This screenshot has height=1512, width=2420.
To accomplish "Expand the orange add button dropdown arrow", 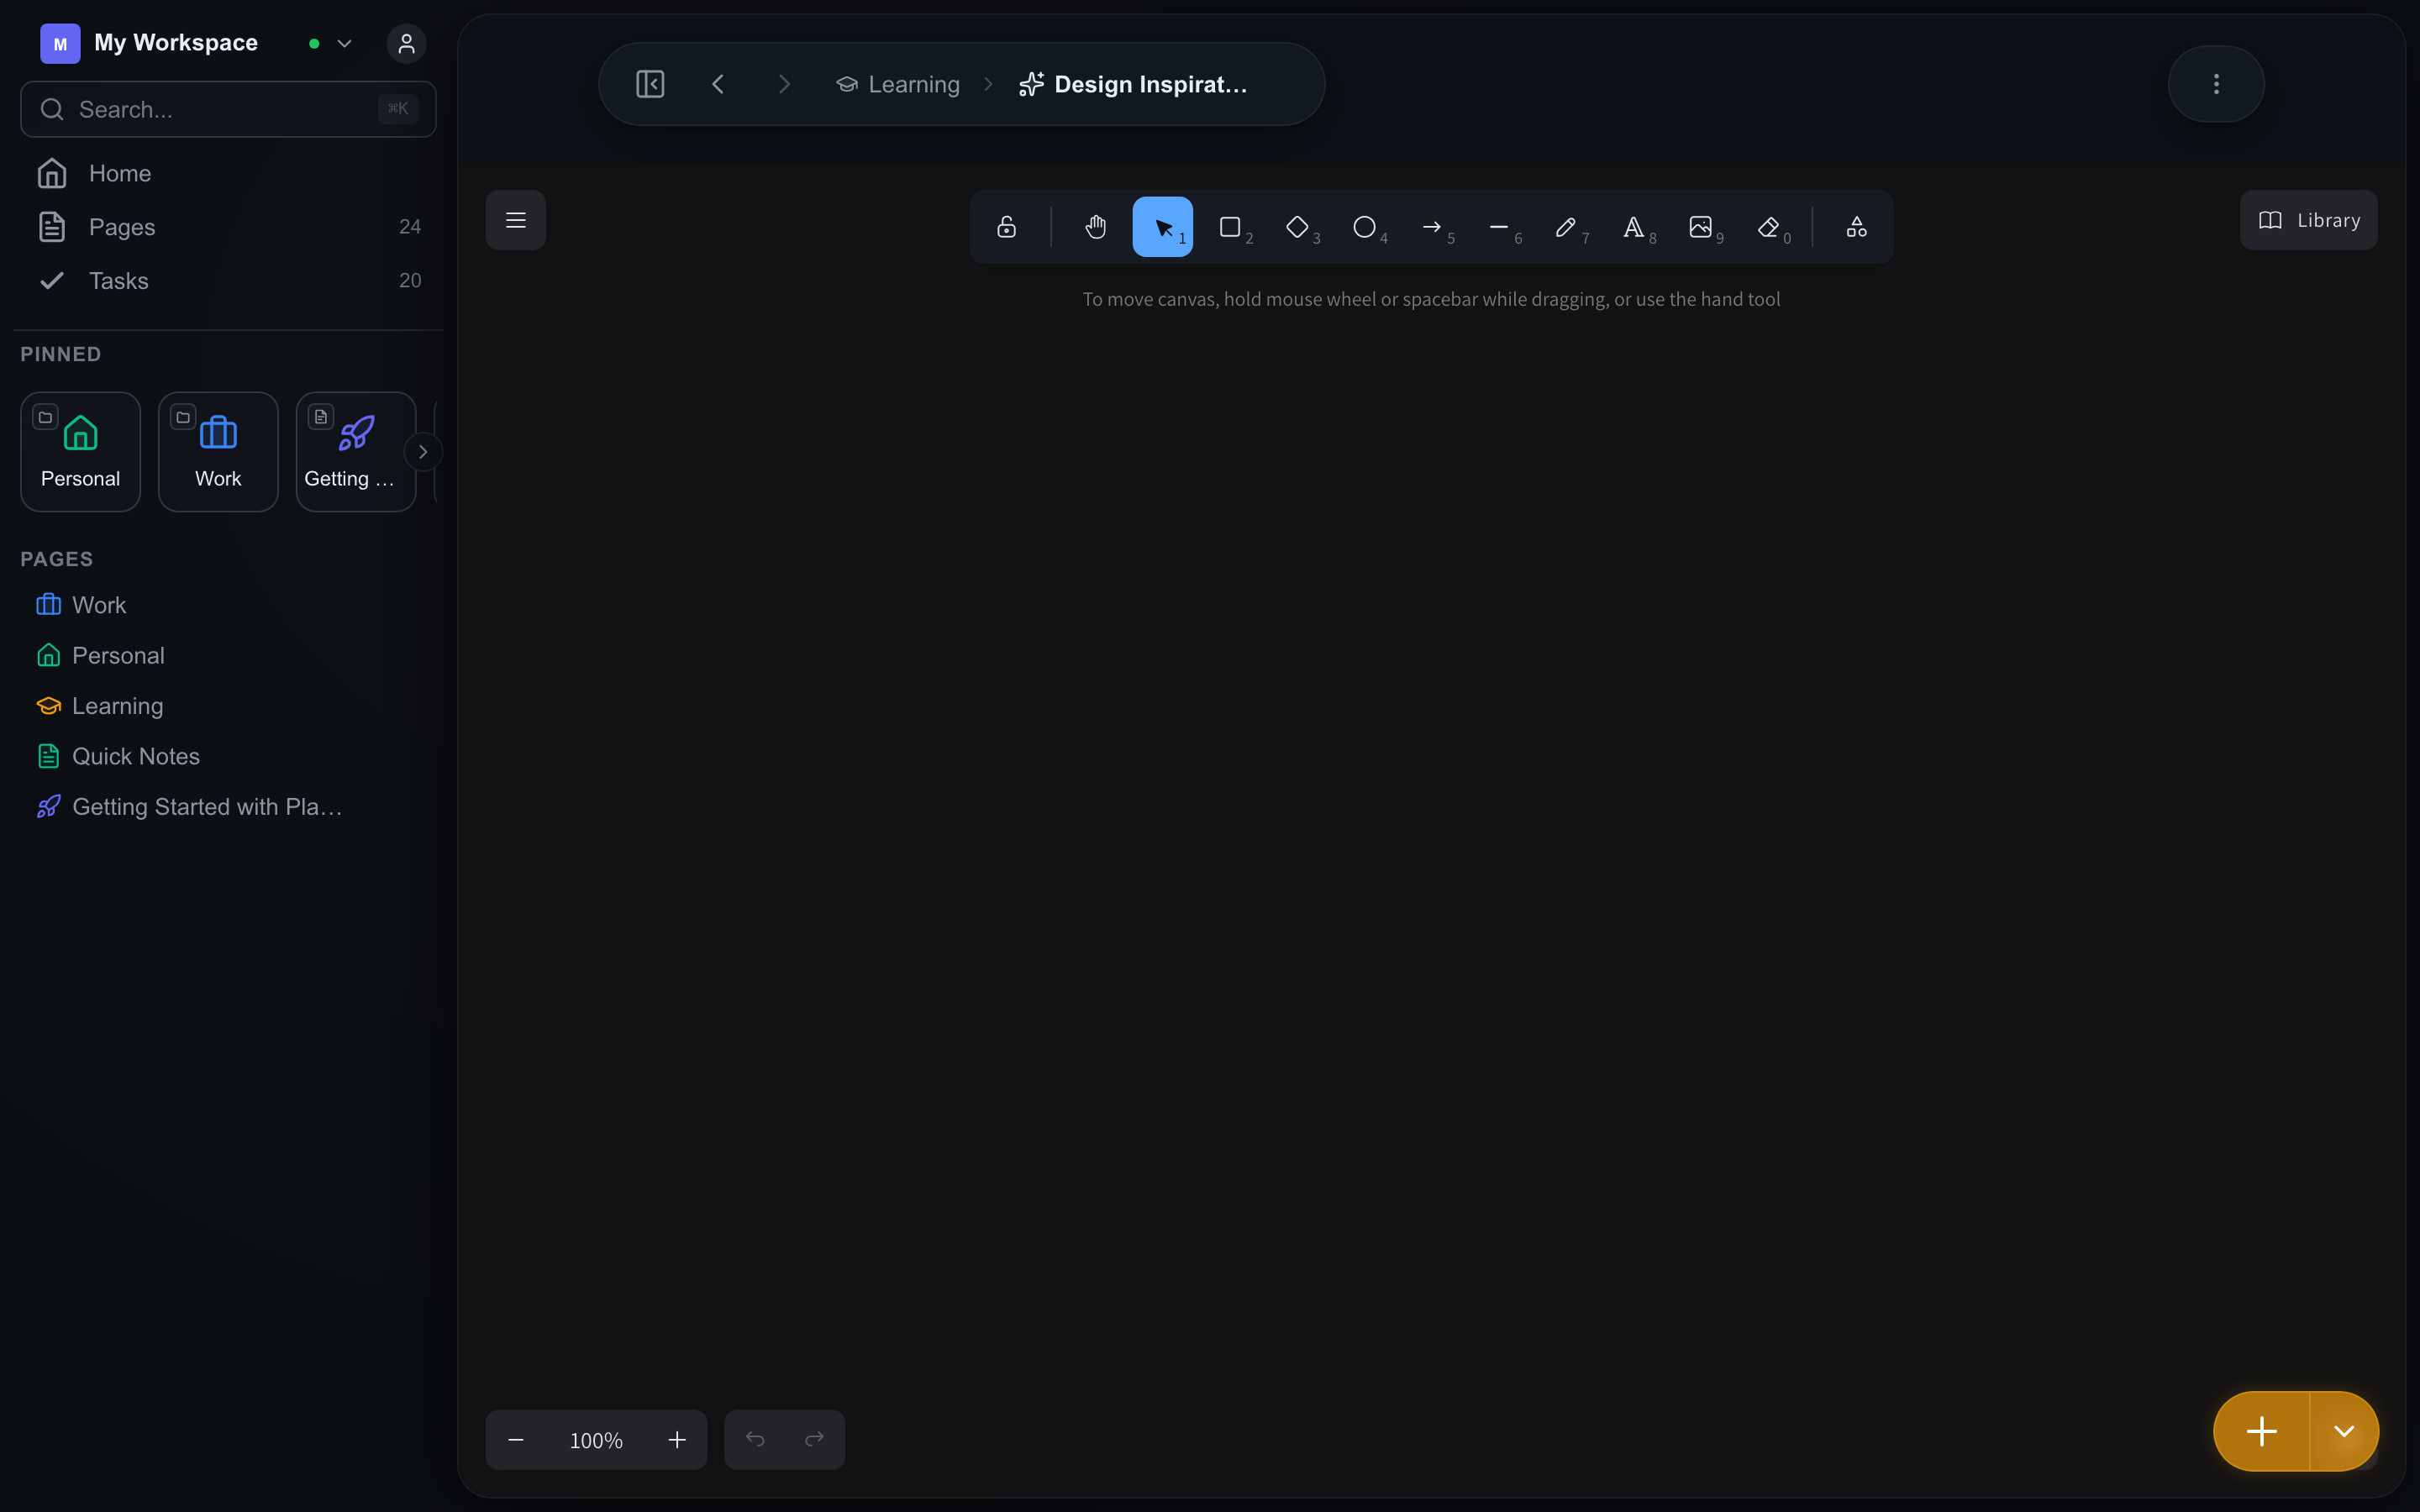I will pos(2343,1431).
